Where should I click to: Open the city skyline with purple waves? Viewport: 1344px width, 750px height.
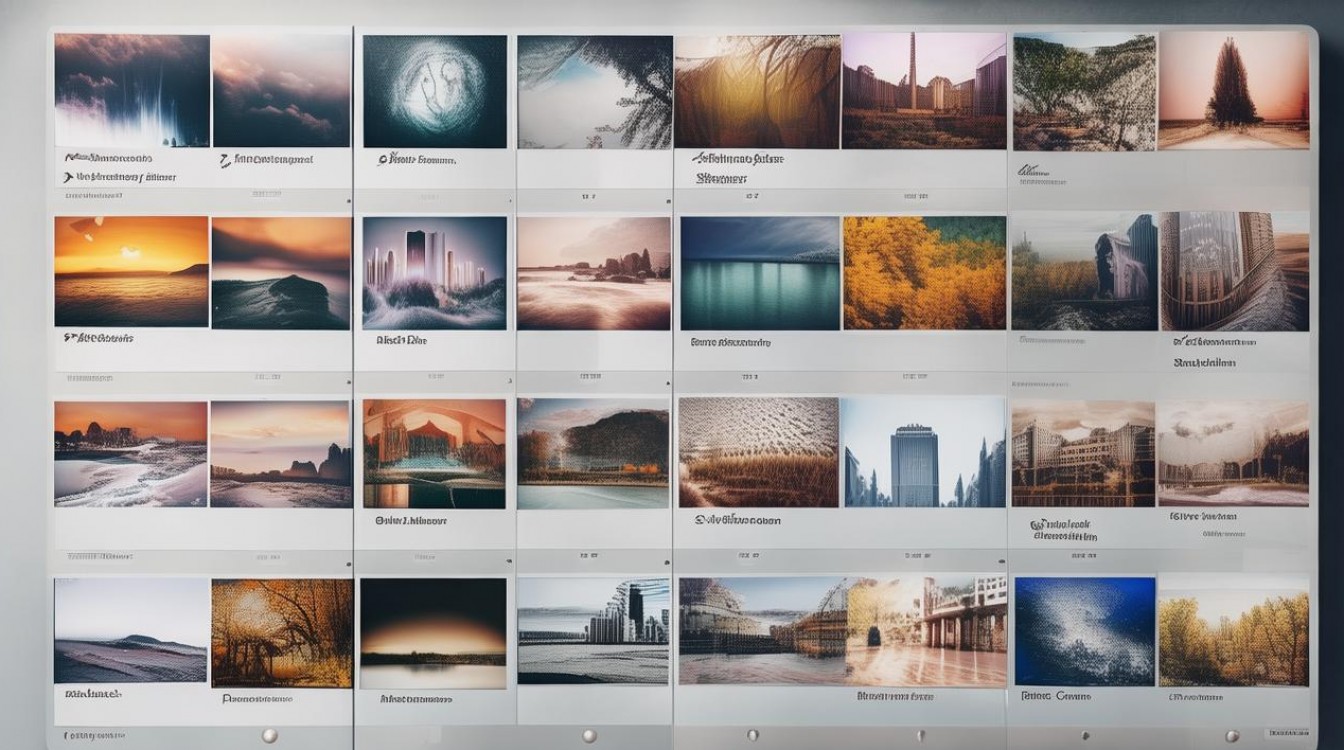click(434, 273)
